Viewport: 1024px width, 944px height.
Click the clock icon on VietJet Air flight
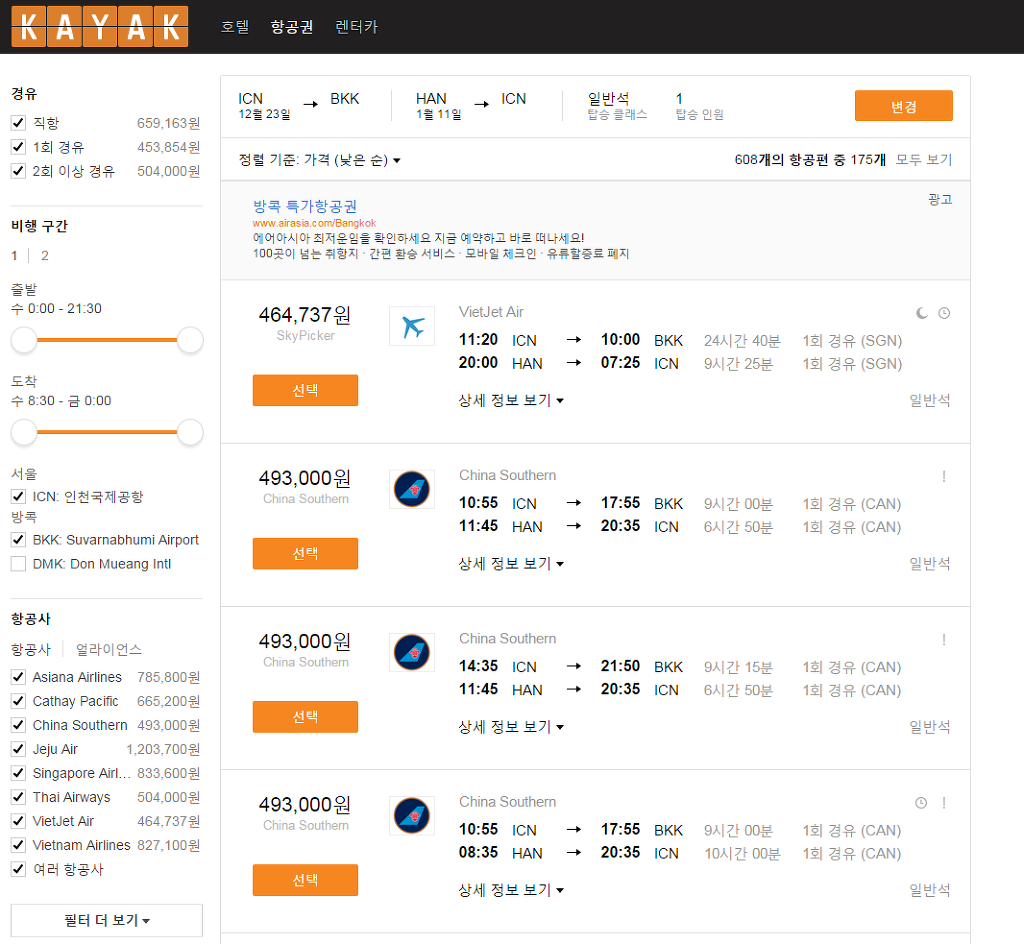[944, 313]
